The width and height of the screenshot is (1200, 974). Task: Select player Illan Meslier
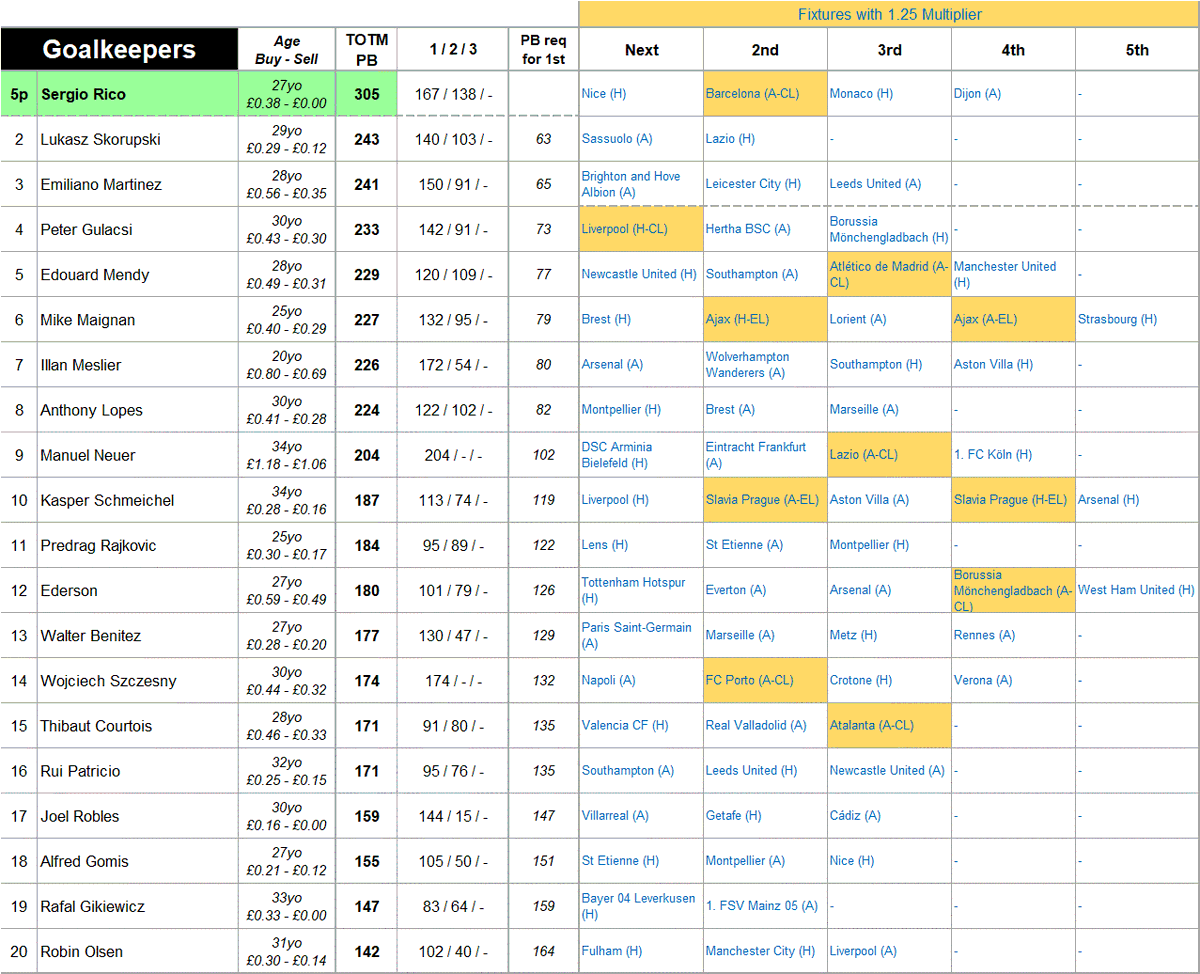click(x=81, y=365)
